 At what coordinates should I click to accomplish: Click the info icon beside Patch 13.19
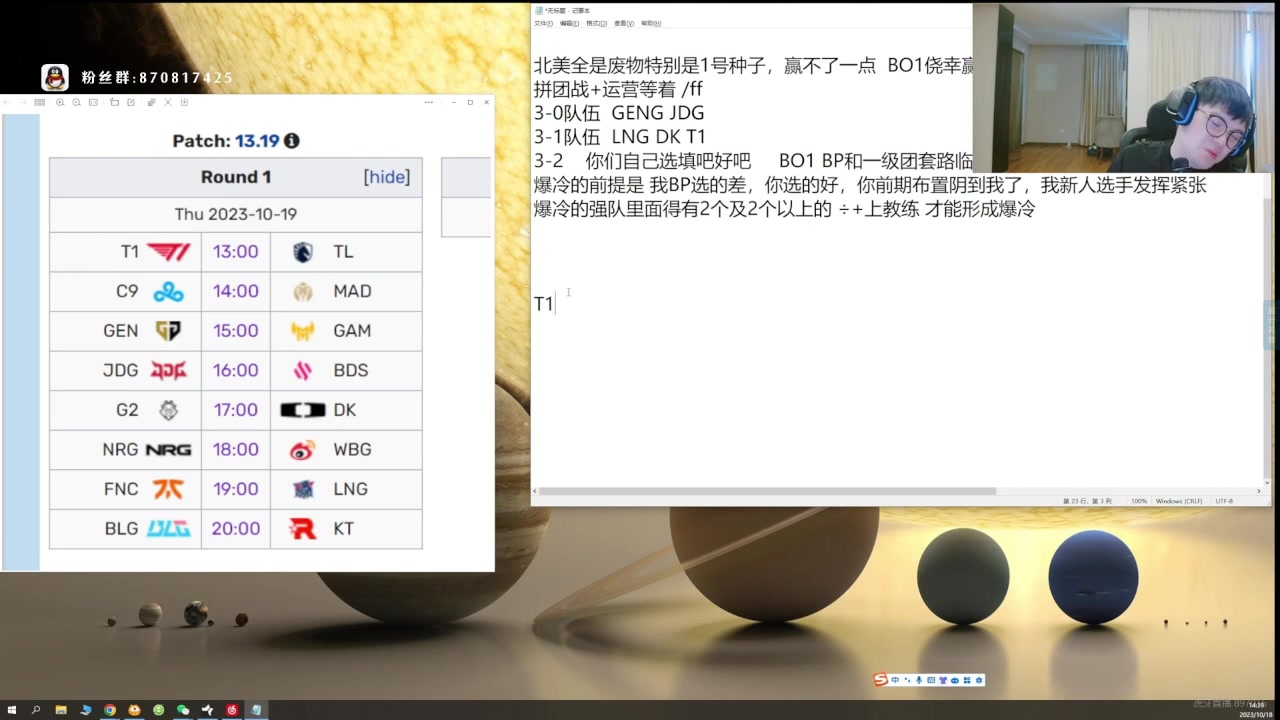pyautogui.click(x=292, y=141)
